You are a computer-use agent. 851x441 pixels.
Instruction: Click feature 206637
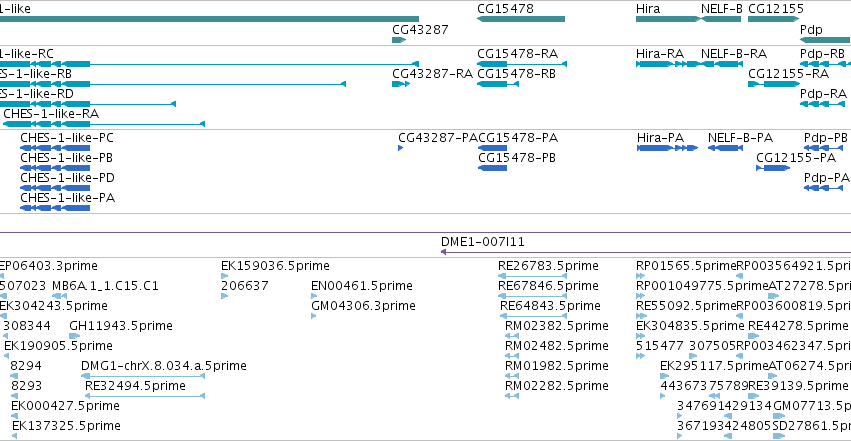(x=224, y=296)
